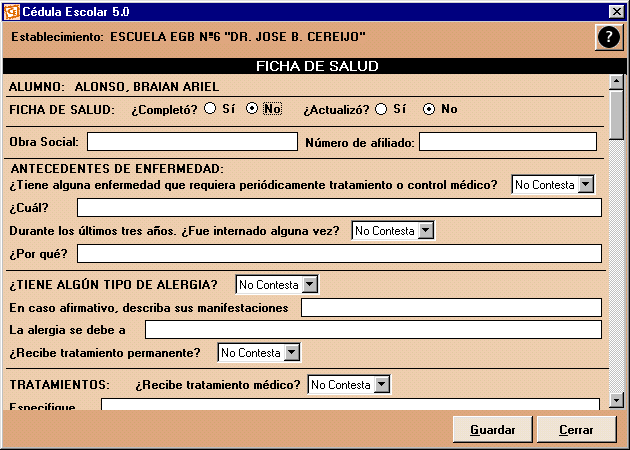Viewport: 630px width, 450px height.
Task: Click the TRATAMIENTOS label
Action: pos(59,385)
